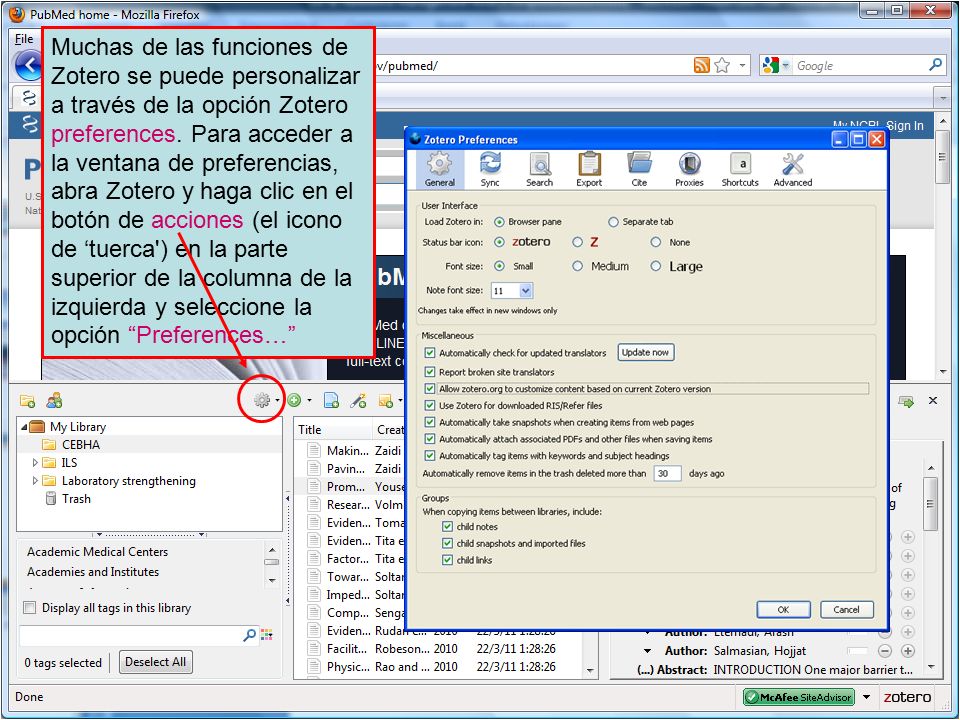Viewport: 960px width, 720px height.
Task: Click the Title column header
Action: pos(332,430)
